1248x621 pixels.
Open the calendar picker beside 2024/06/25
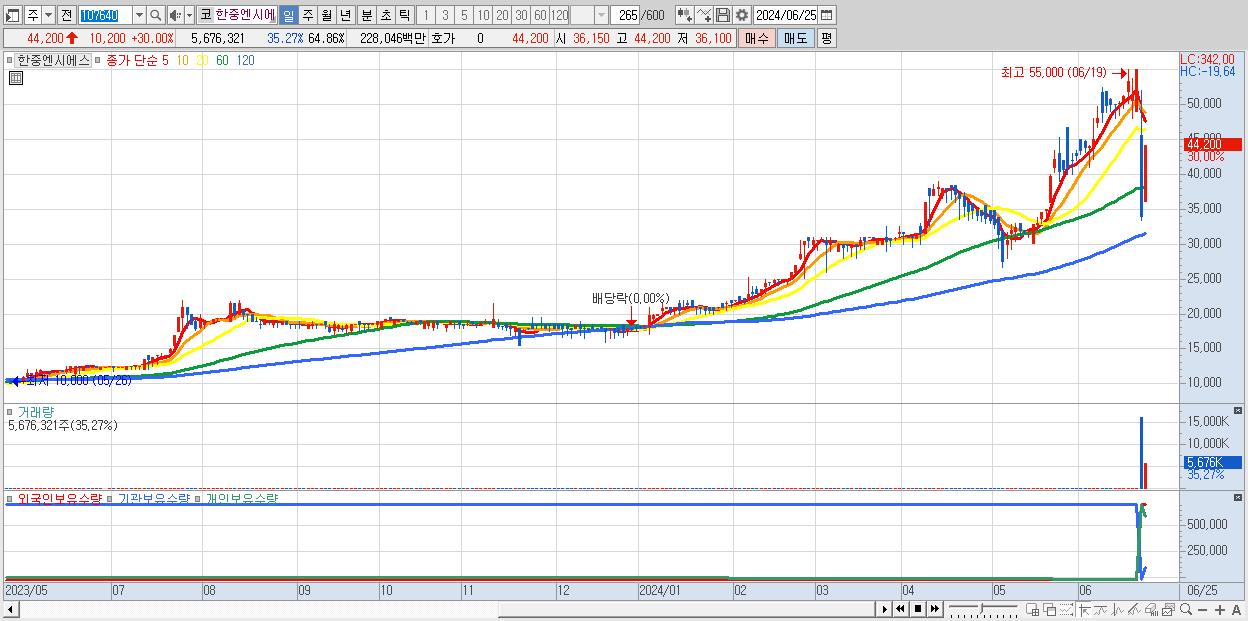click(x=826, y=15)
